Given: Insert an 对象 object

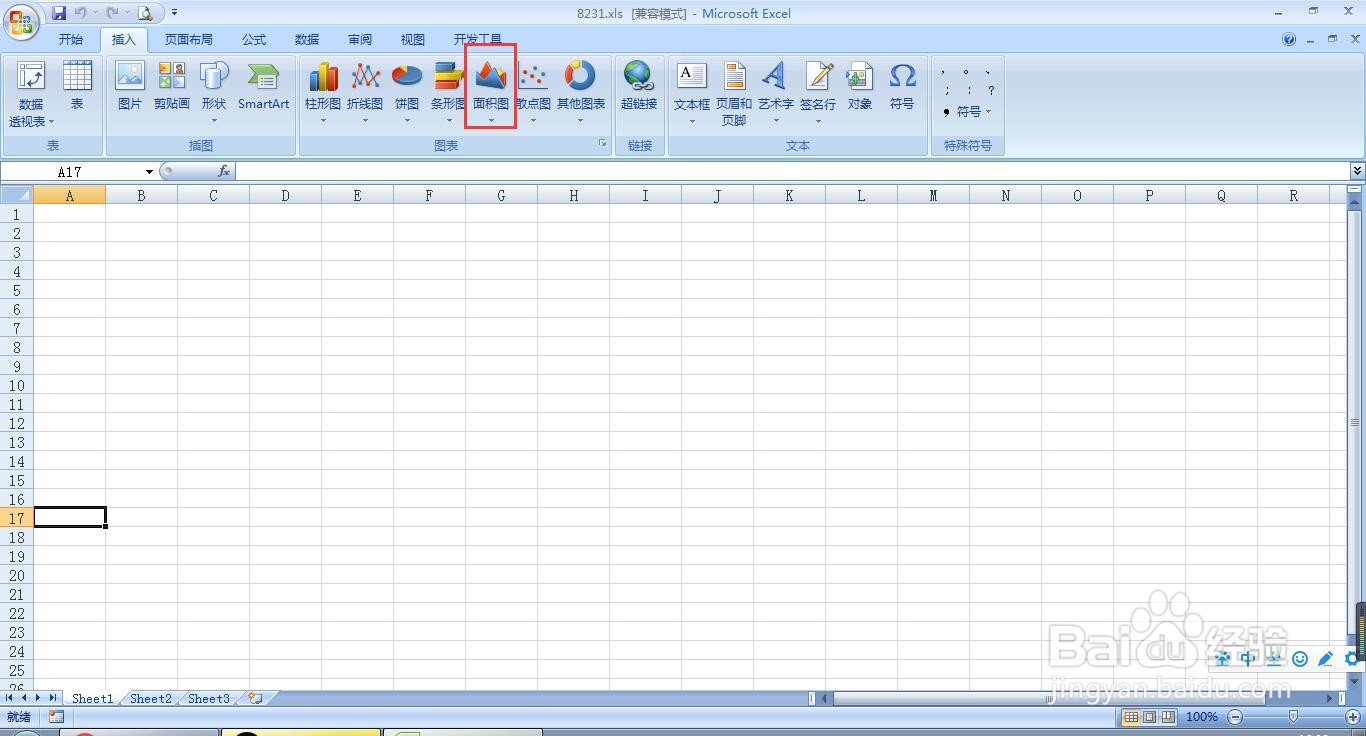Looking at the screenshot, I should tap(860, 86).
